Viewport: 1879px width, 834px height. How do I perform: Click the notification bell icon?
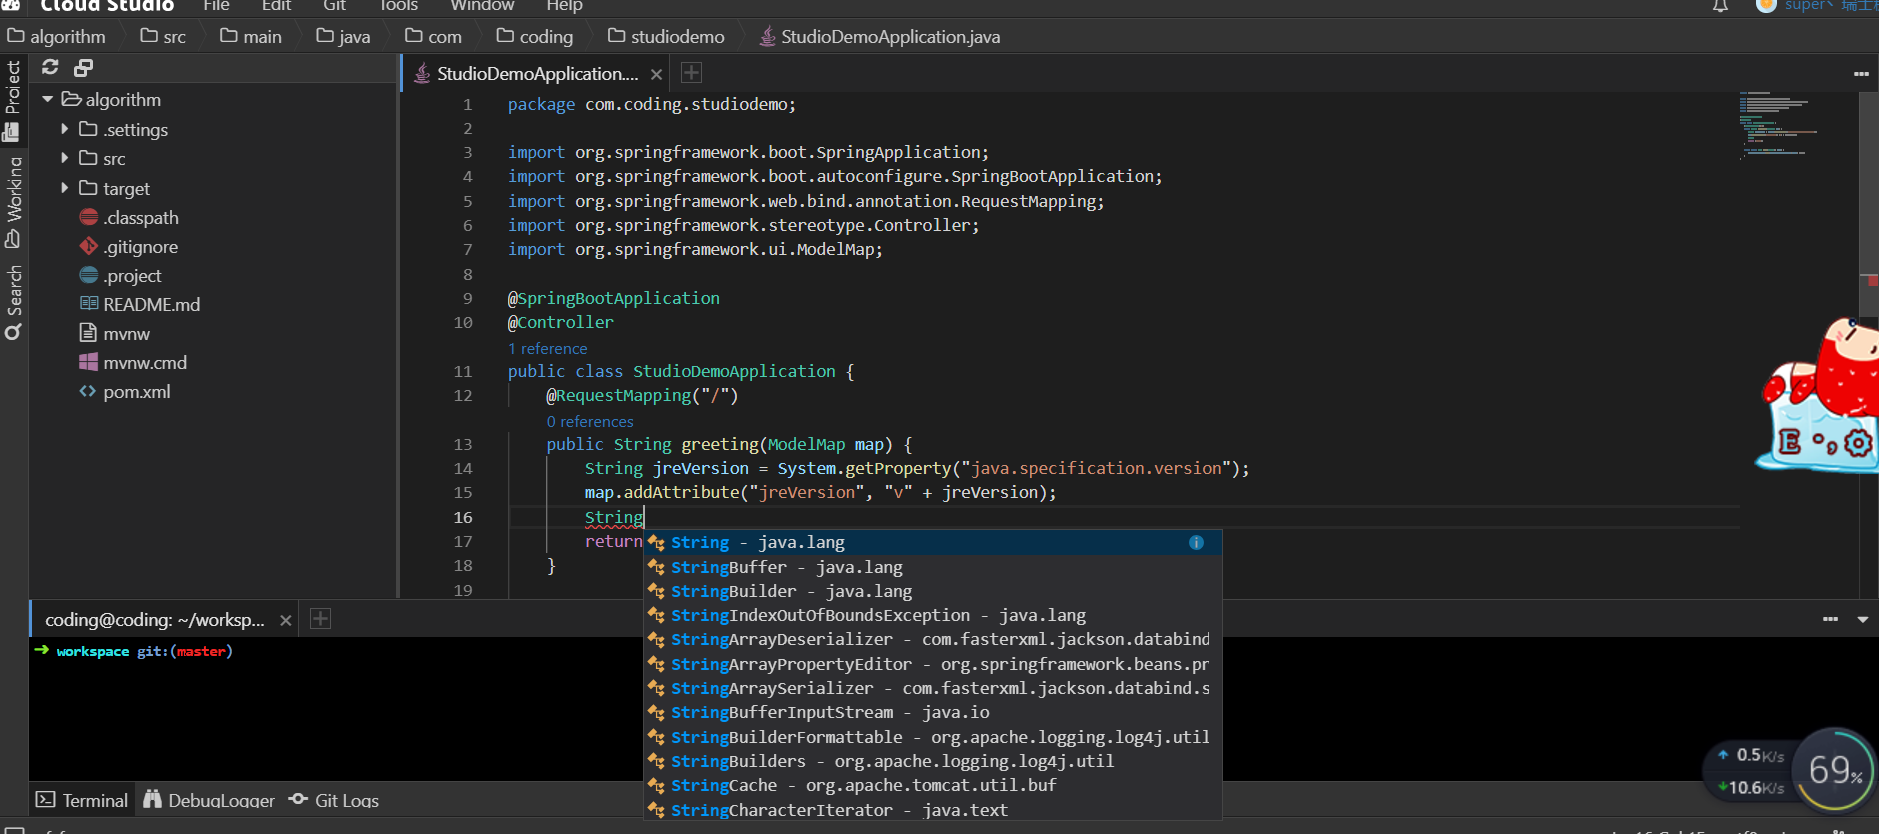click(x=1720, y=6)
